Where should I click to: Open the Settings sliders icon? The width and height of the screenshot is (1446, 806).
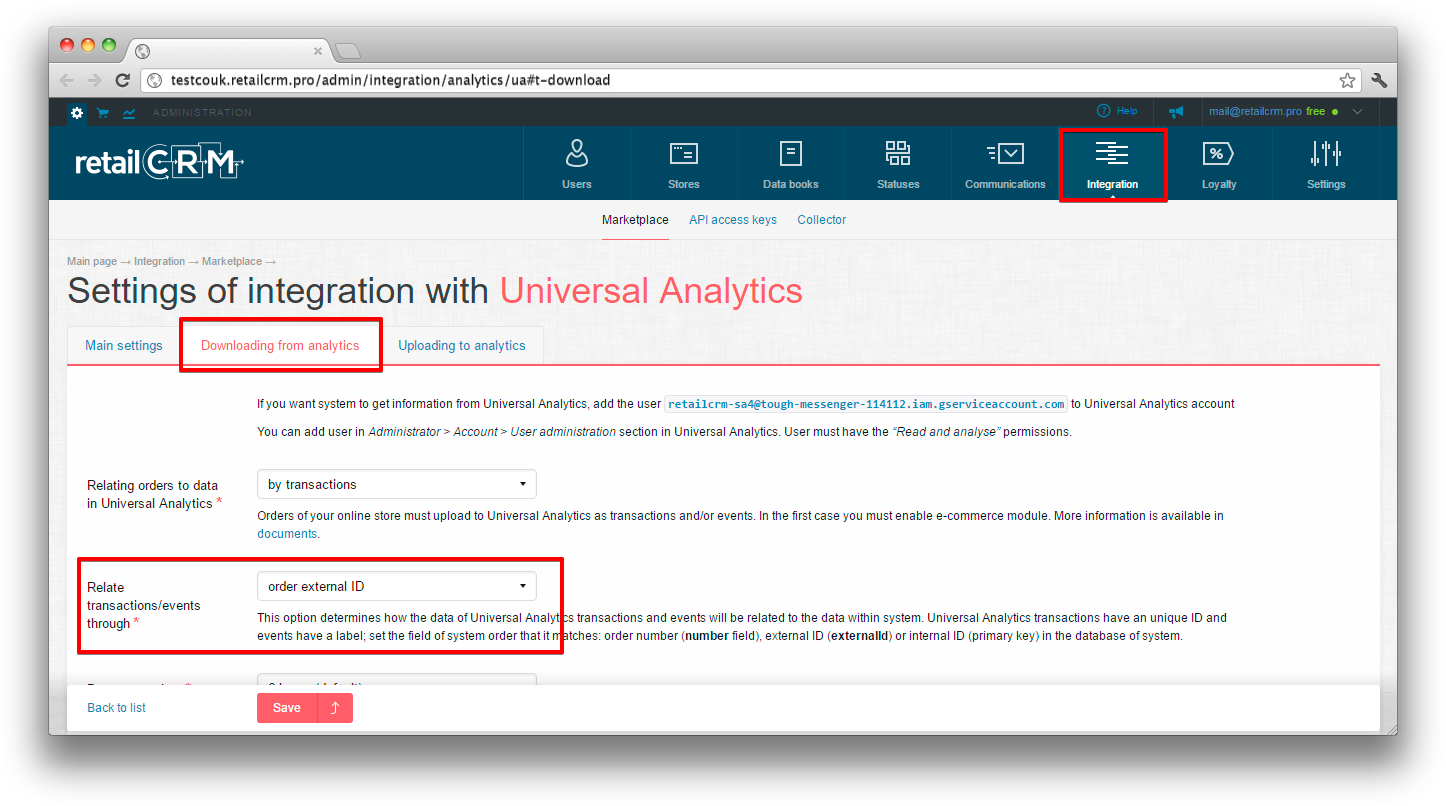coord(1326,153)
